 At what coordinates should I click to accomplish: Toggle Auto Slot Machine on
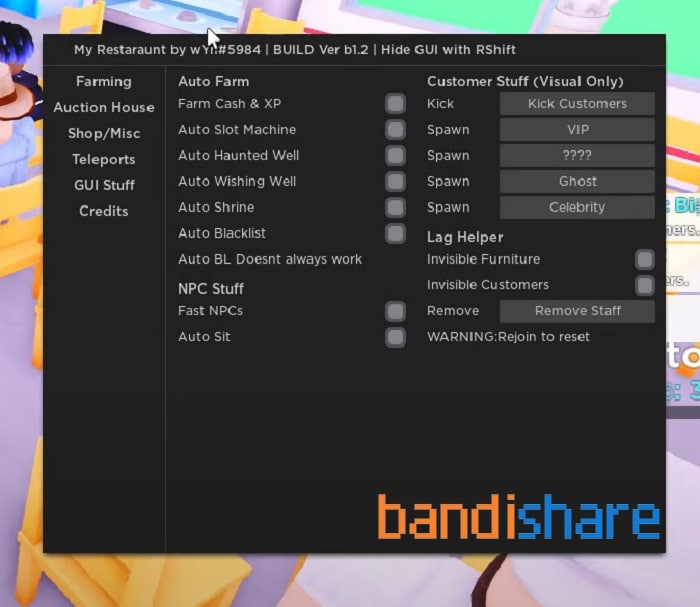pos(396,130)
